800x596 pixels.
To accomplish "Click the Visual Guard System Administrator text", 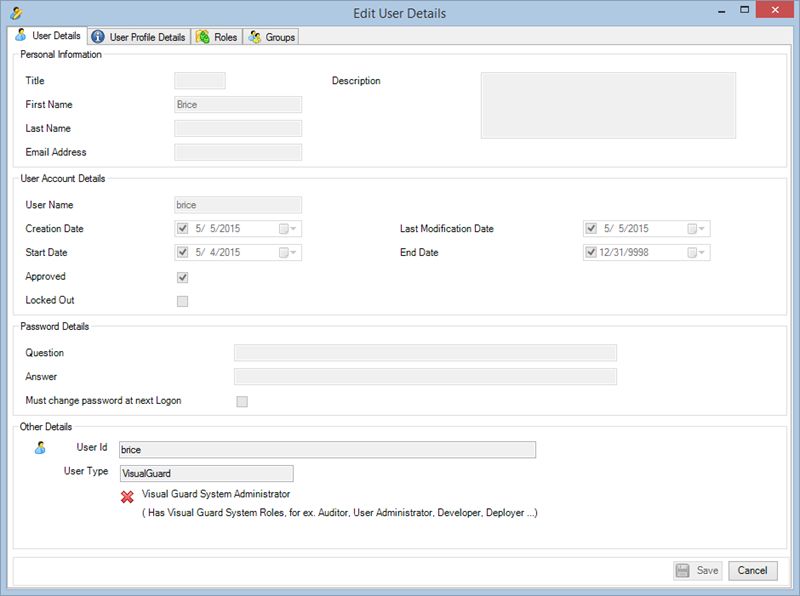I will point(216,494).
